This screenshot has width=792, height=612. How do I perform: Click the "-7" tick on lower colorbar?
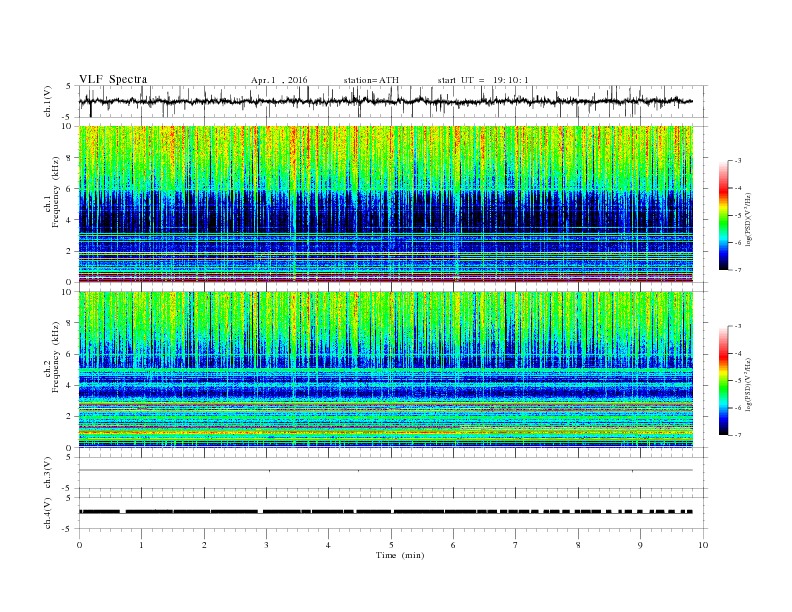[738, 435]
